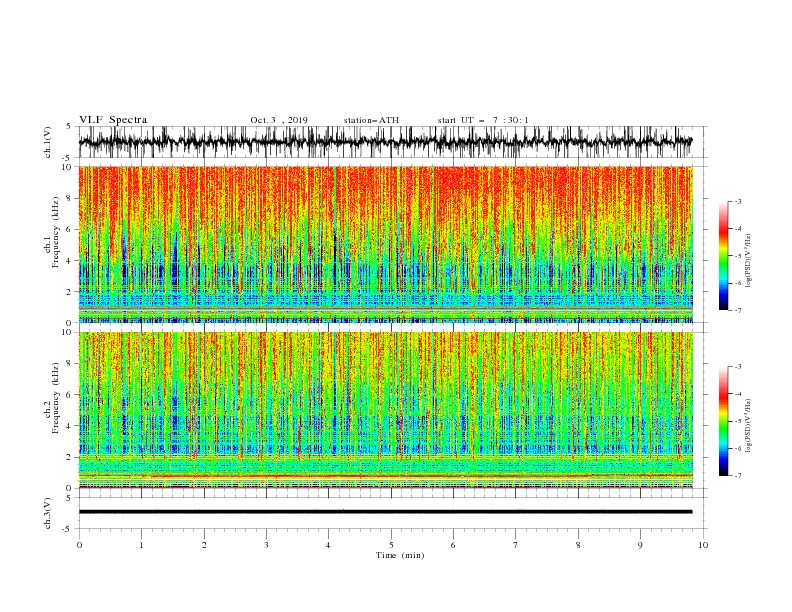Click the "ch.1(V)" waveform axis label
The width and height of the screenshot is (792, 612).
coord(48,142)
